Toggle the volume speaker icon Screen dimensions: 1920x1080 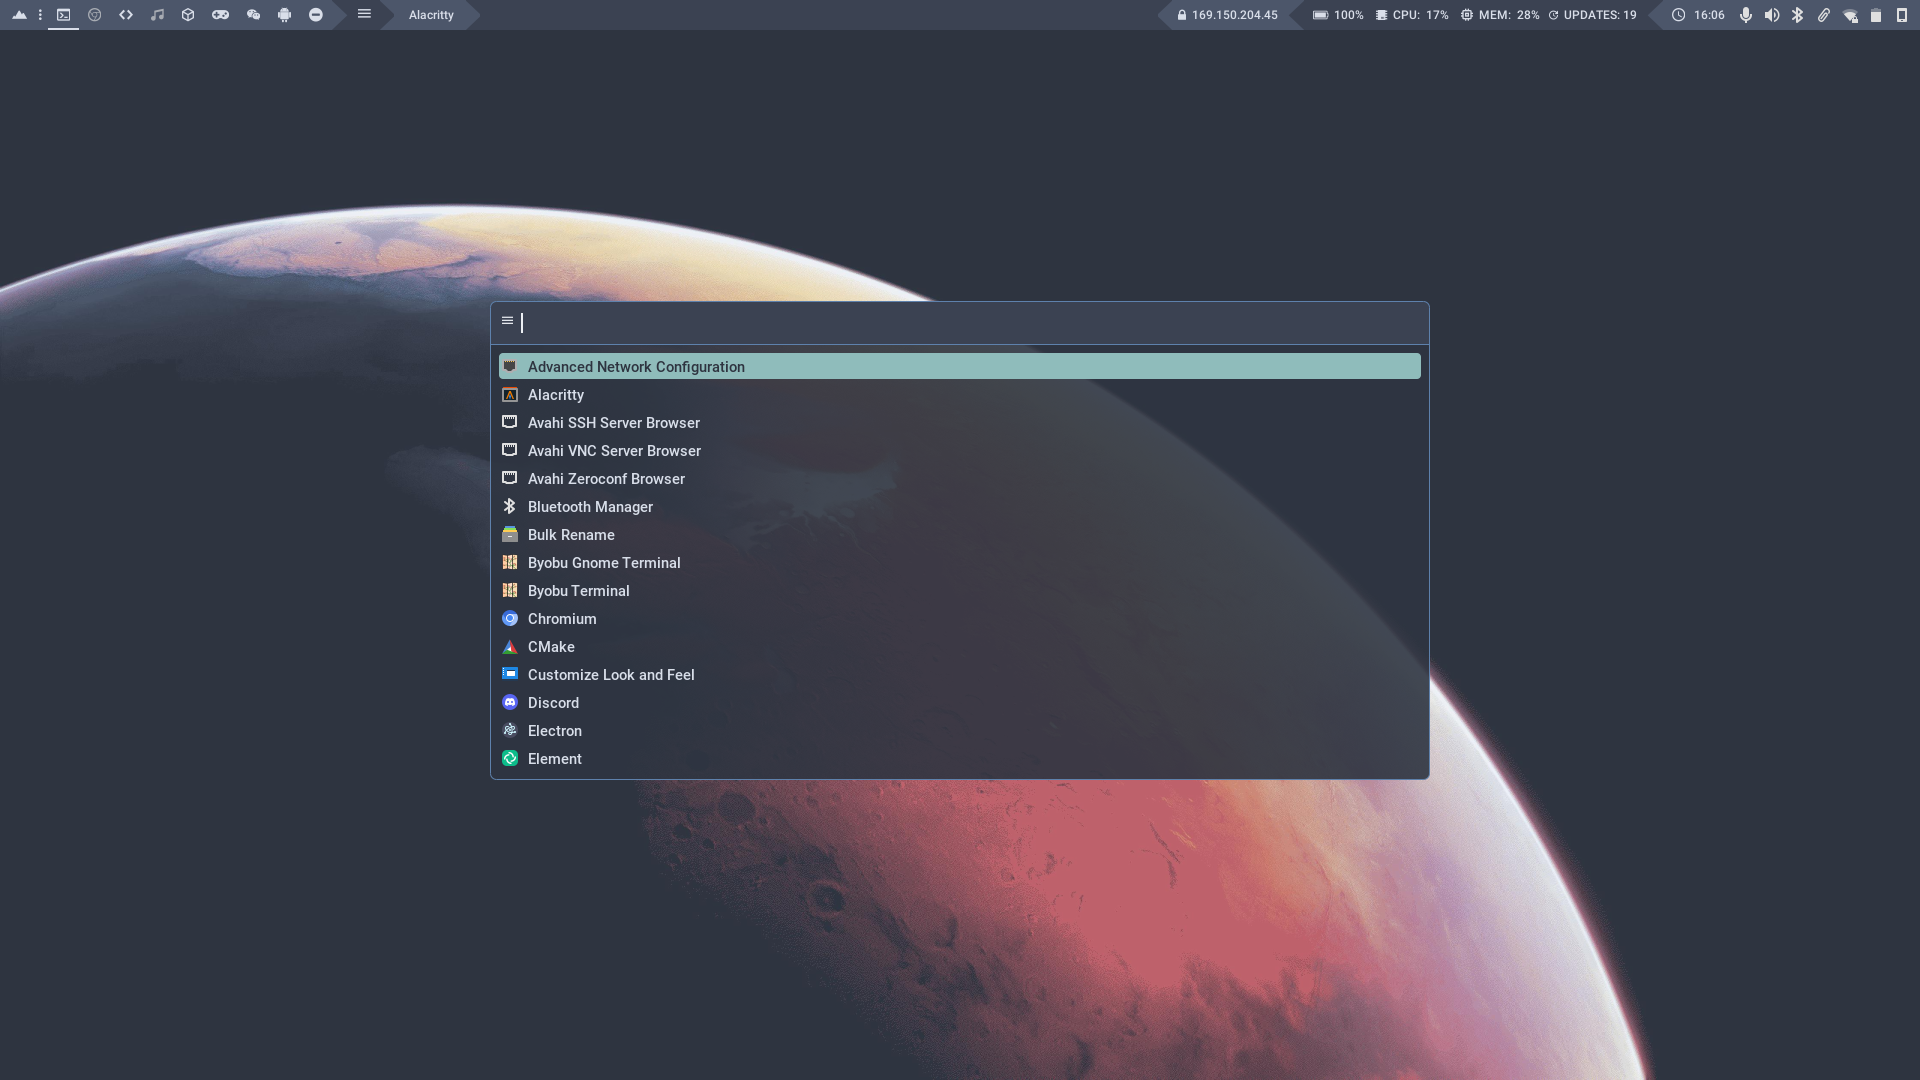point(1771,15)
